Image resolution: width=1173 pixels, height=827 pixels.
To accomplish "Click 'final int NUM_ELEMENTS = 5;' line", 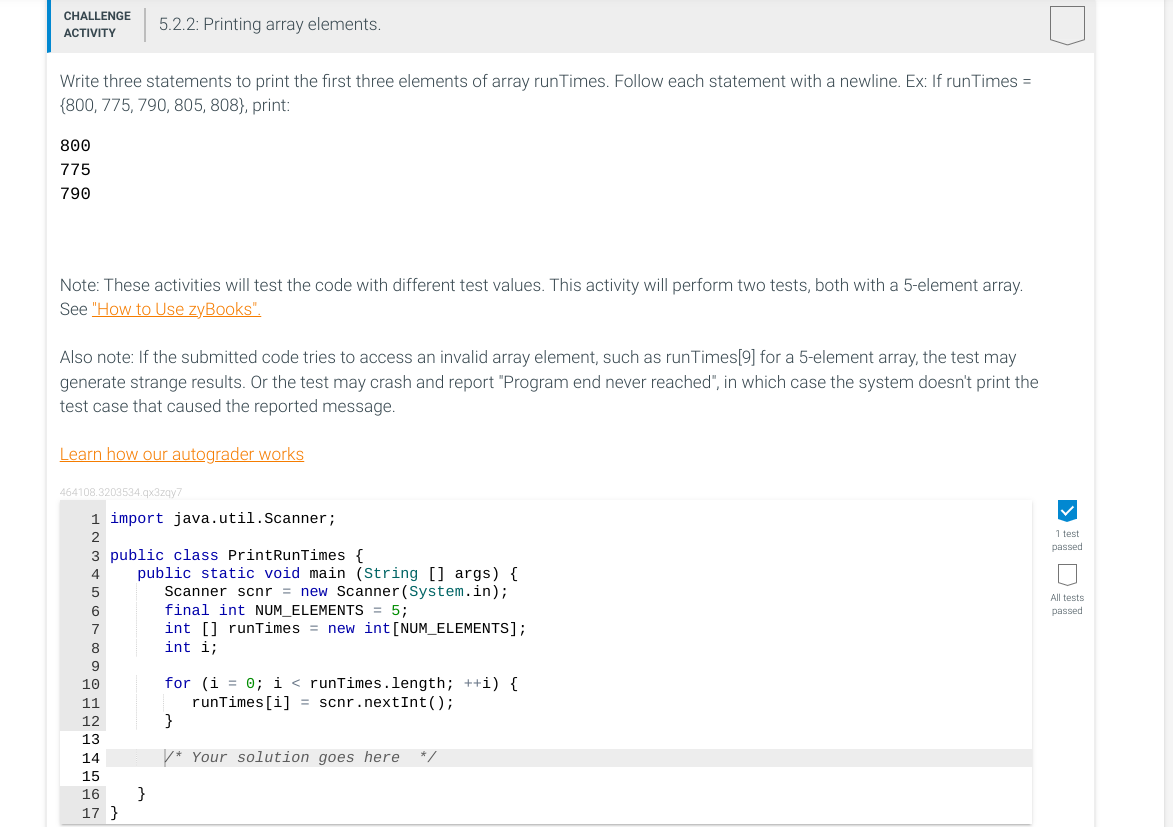I will (x=287, y=610).
